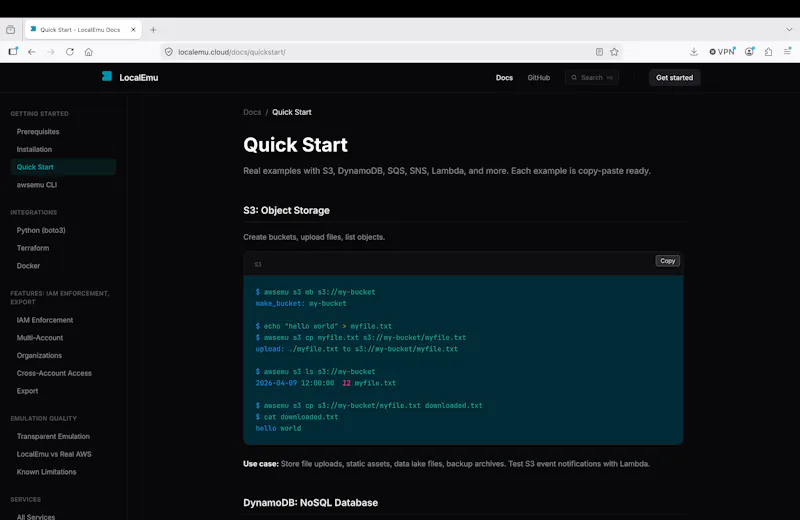Viewport: 800px width, 520px height.
Task: Click the Docs breadcrumb link
Action: click(252, 112)
